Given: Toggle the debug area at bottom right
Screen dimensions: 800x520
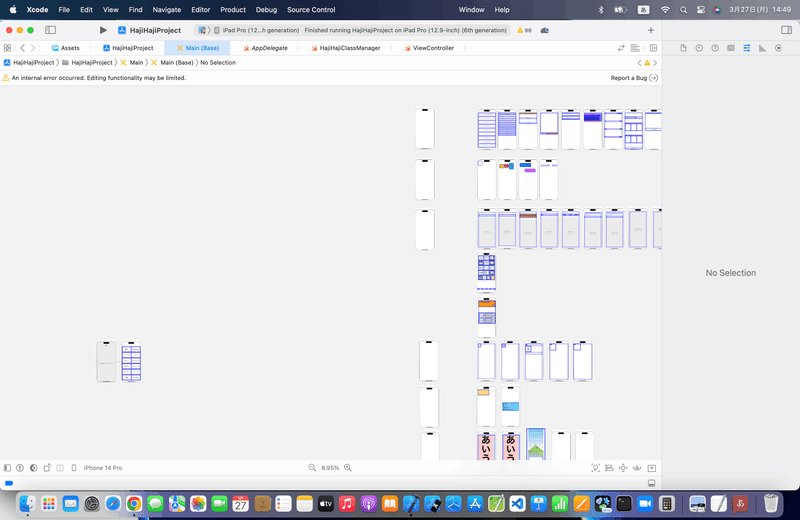Looking at the screenshot, I should (652, 483).
